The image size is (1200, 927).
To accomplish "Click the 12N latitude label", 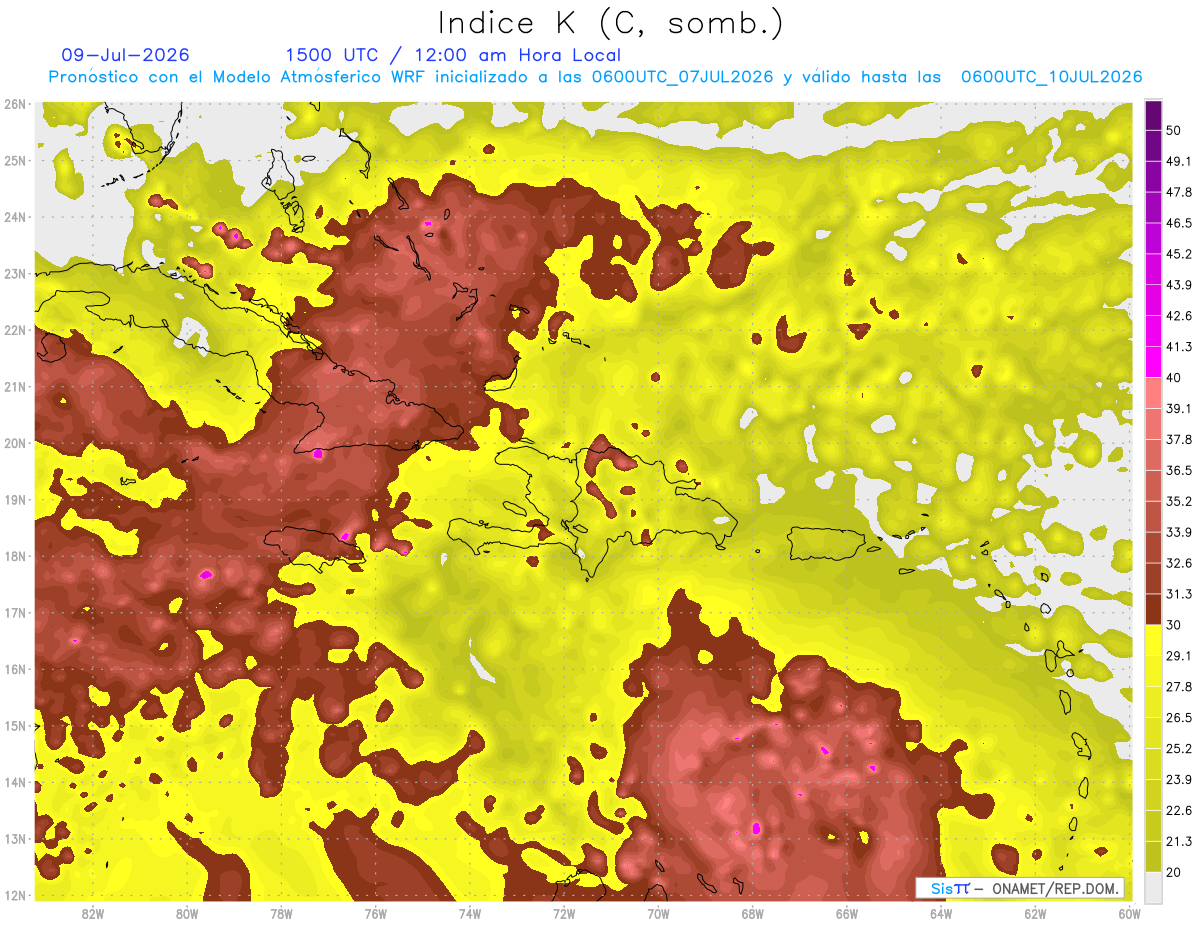I will point(14,895).
